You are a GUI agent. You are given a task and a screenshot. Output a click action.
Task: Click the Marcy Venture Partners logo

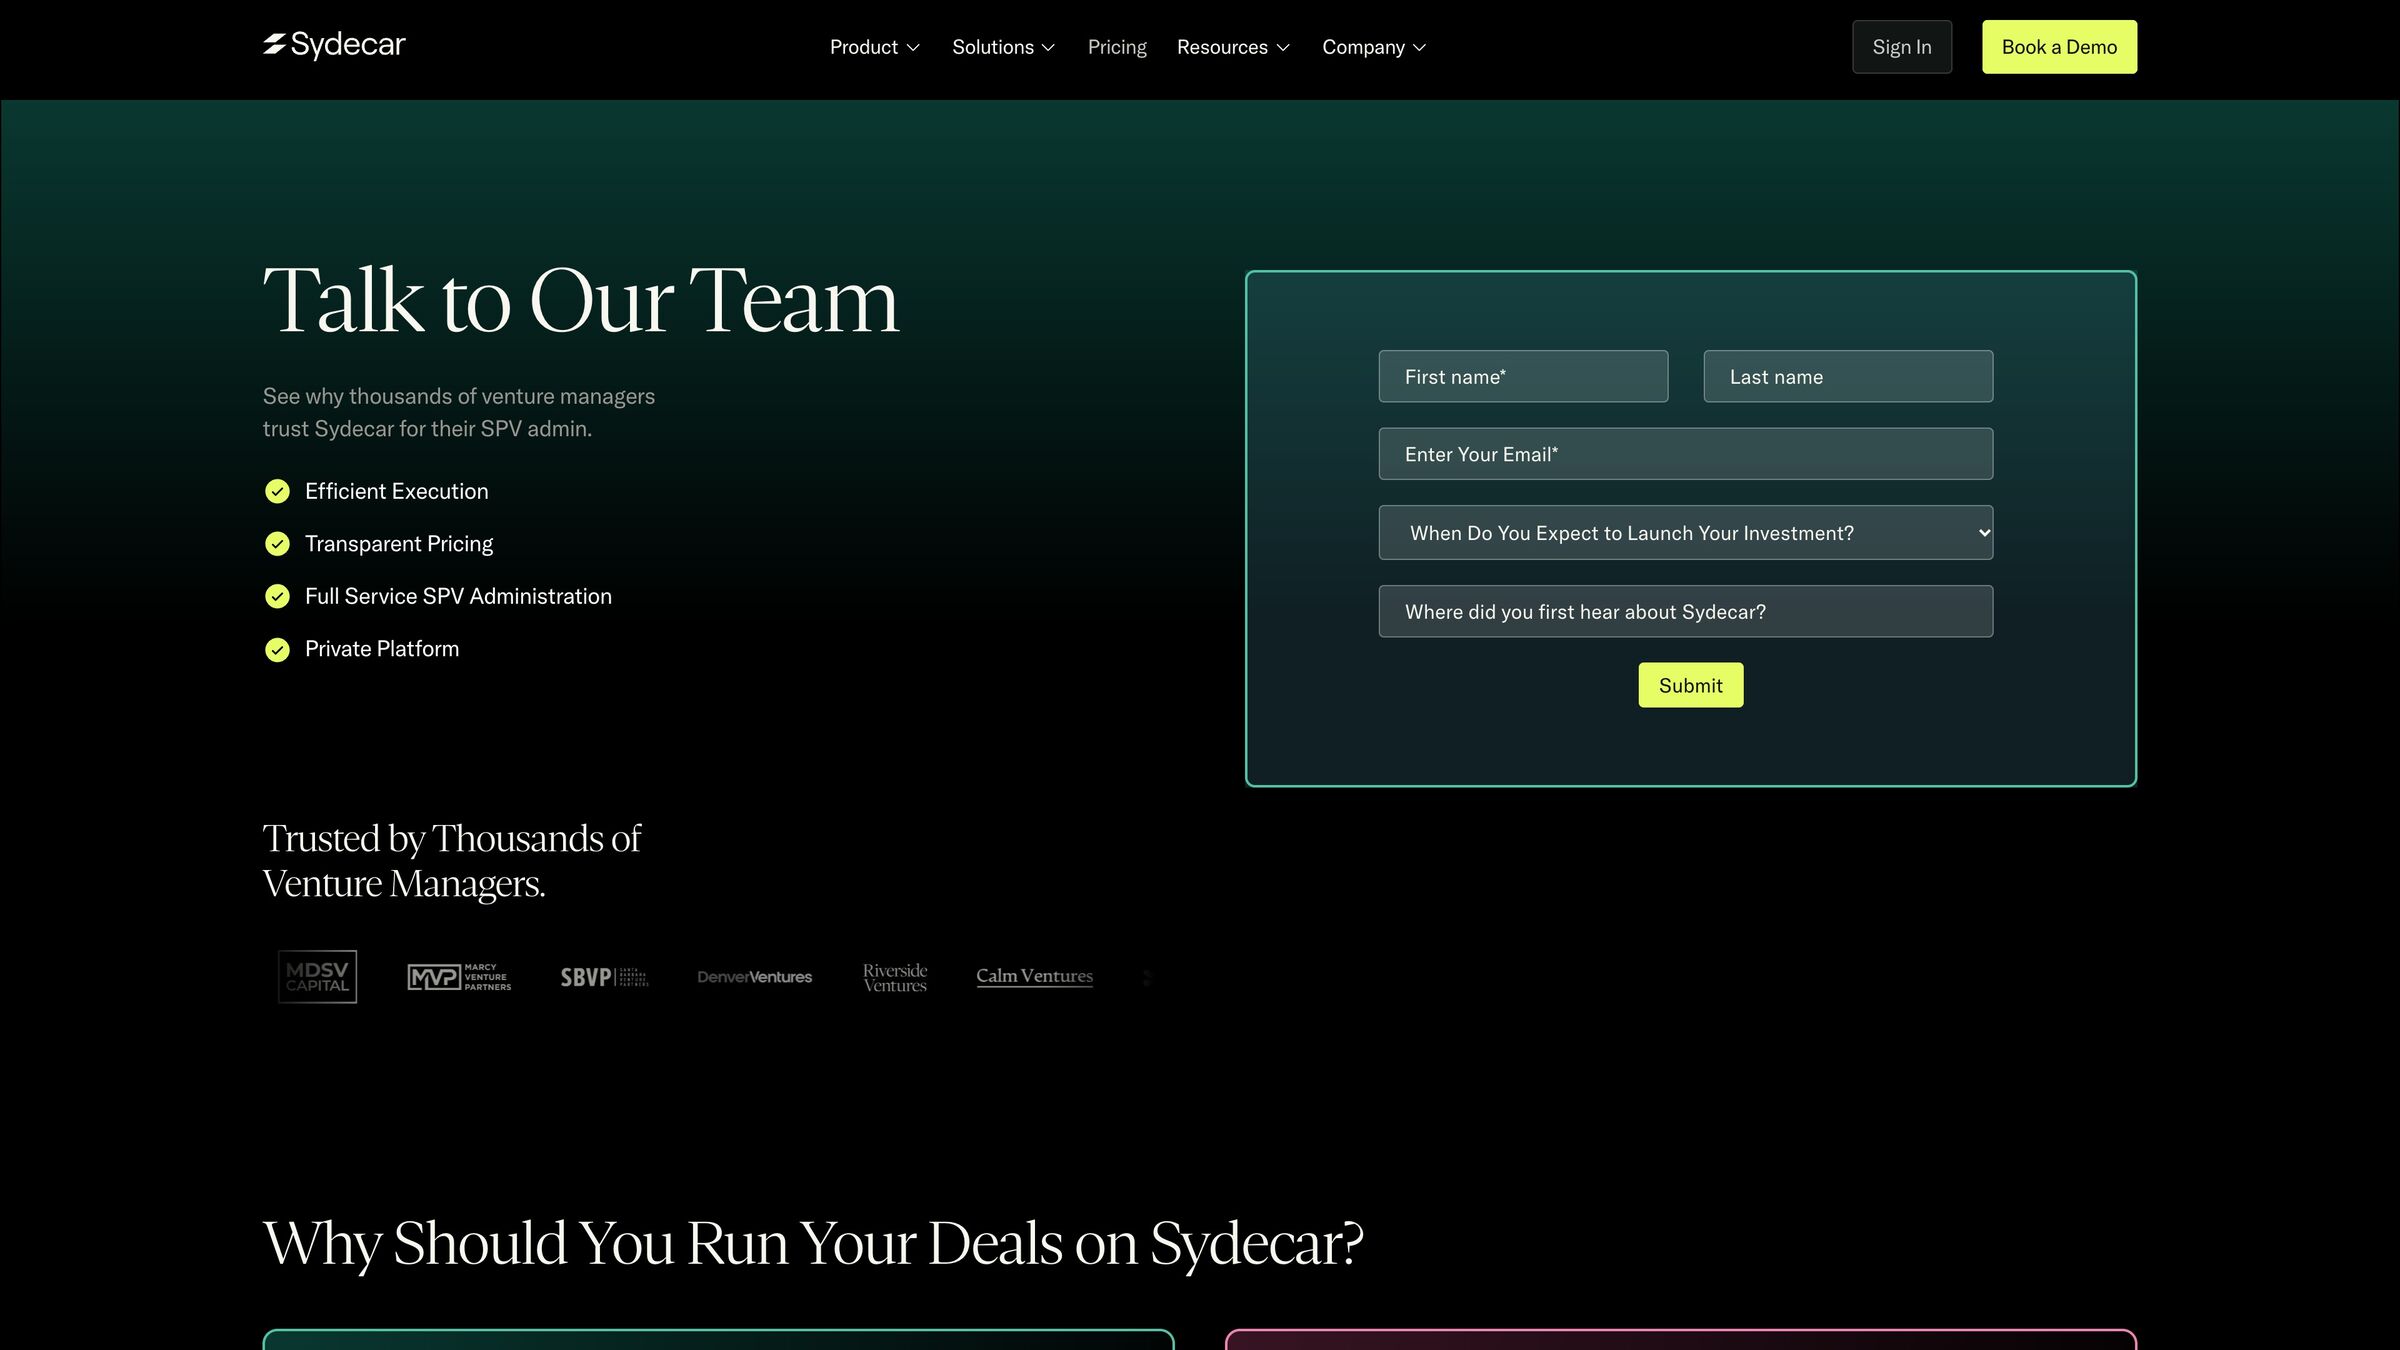[x=459, y=977]
